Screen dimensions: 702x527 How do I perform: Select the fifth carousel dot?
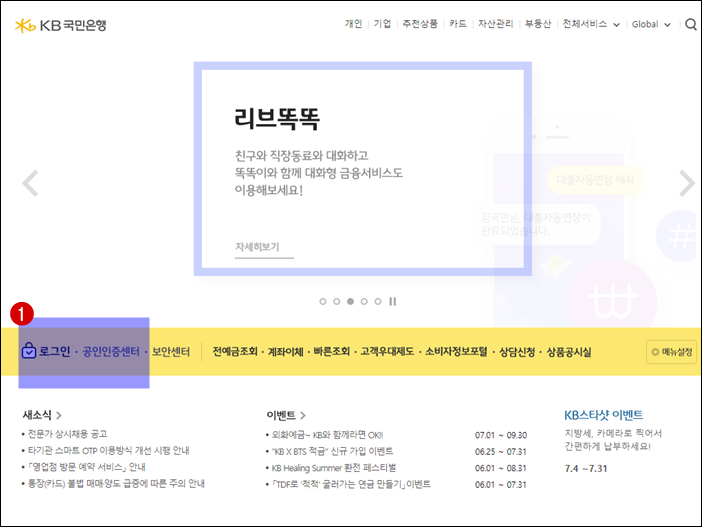378,301
